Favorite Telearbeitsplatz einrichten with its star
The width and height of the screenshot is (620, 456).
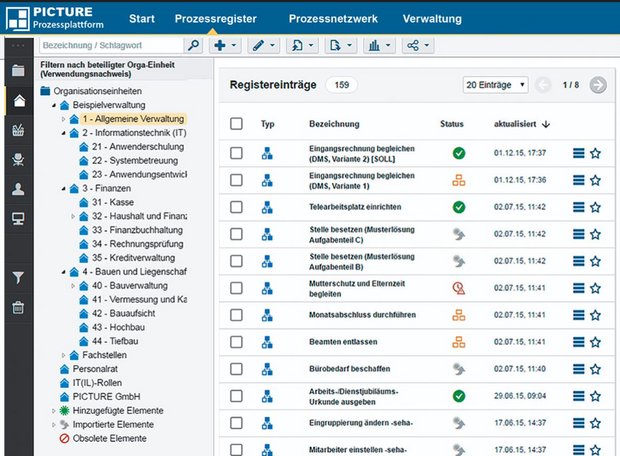tap(595, 207)
